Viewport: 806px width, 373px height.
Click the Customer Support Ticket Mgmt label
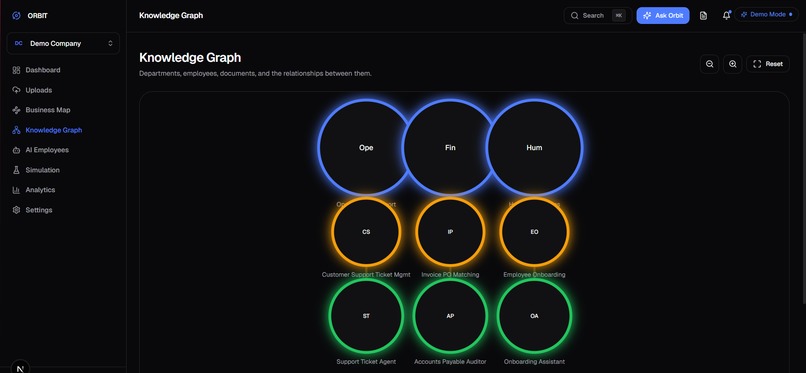[x=366, y=275]
